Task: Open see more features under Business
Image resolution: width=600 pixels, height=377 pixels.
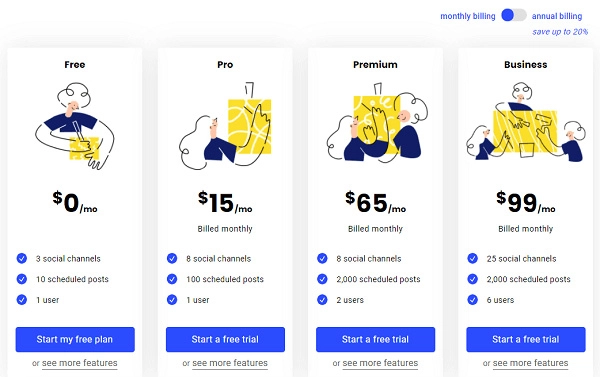Action: [530, 363]
